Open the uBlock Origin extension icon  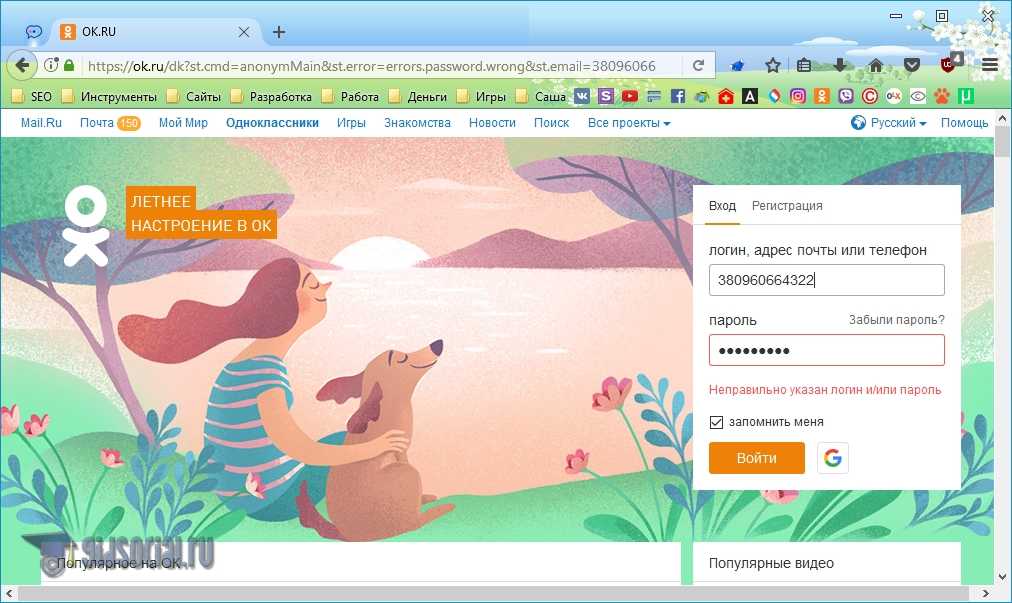pos(949,65)
